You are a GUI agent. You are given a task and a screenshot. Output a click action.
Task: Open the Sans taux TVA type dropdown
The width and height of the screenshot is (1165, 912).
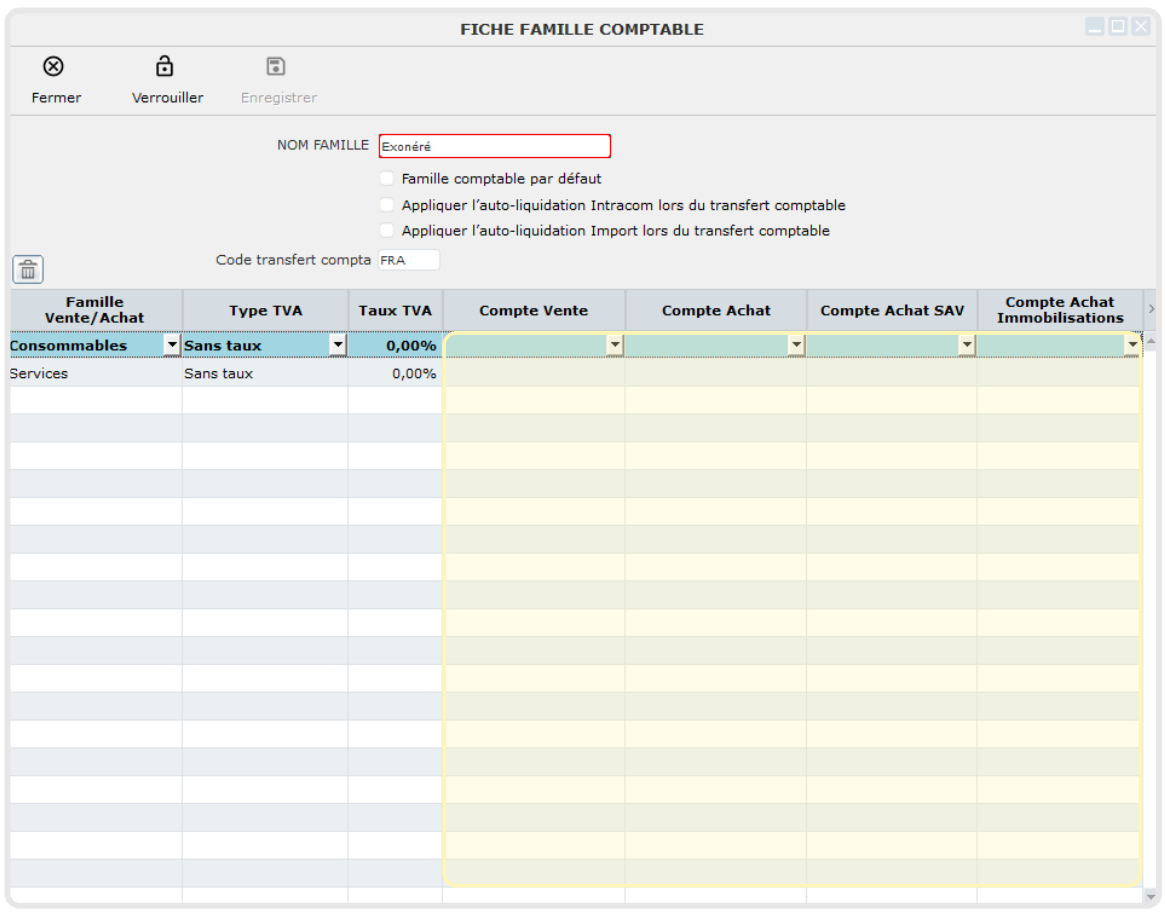[338, 346]
